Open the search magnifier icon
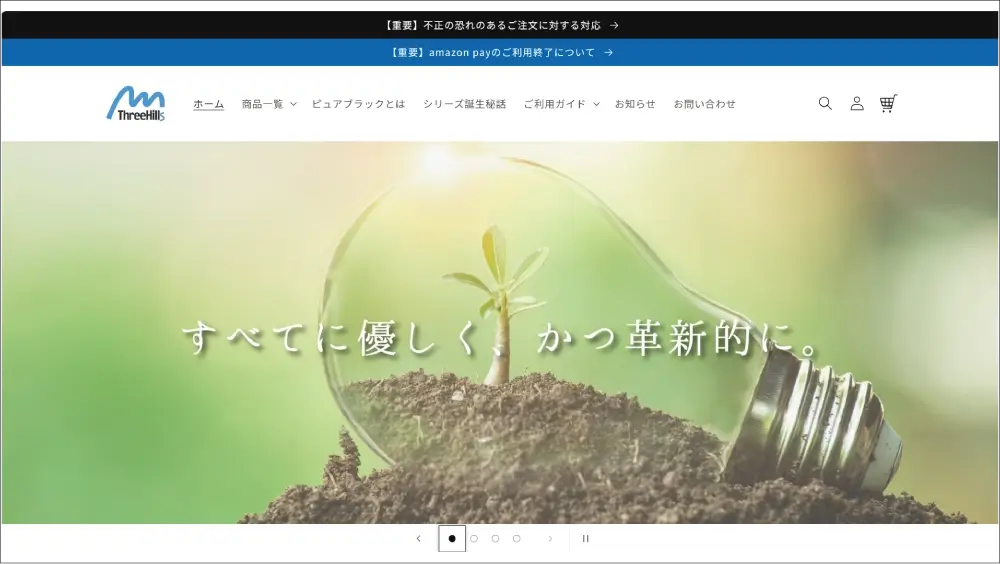This screenshot has width=1000, height=564. point(825,103)
